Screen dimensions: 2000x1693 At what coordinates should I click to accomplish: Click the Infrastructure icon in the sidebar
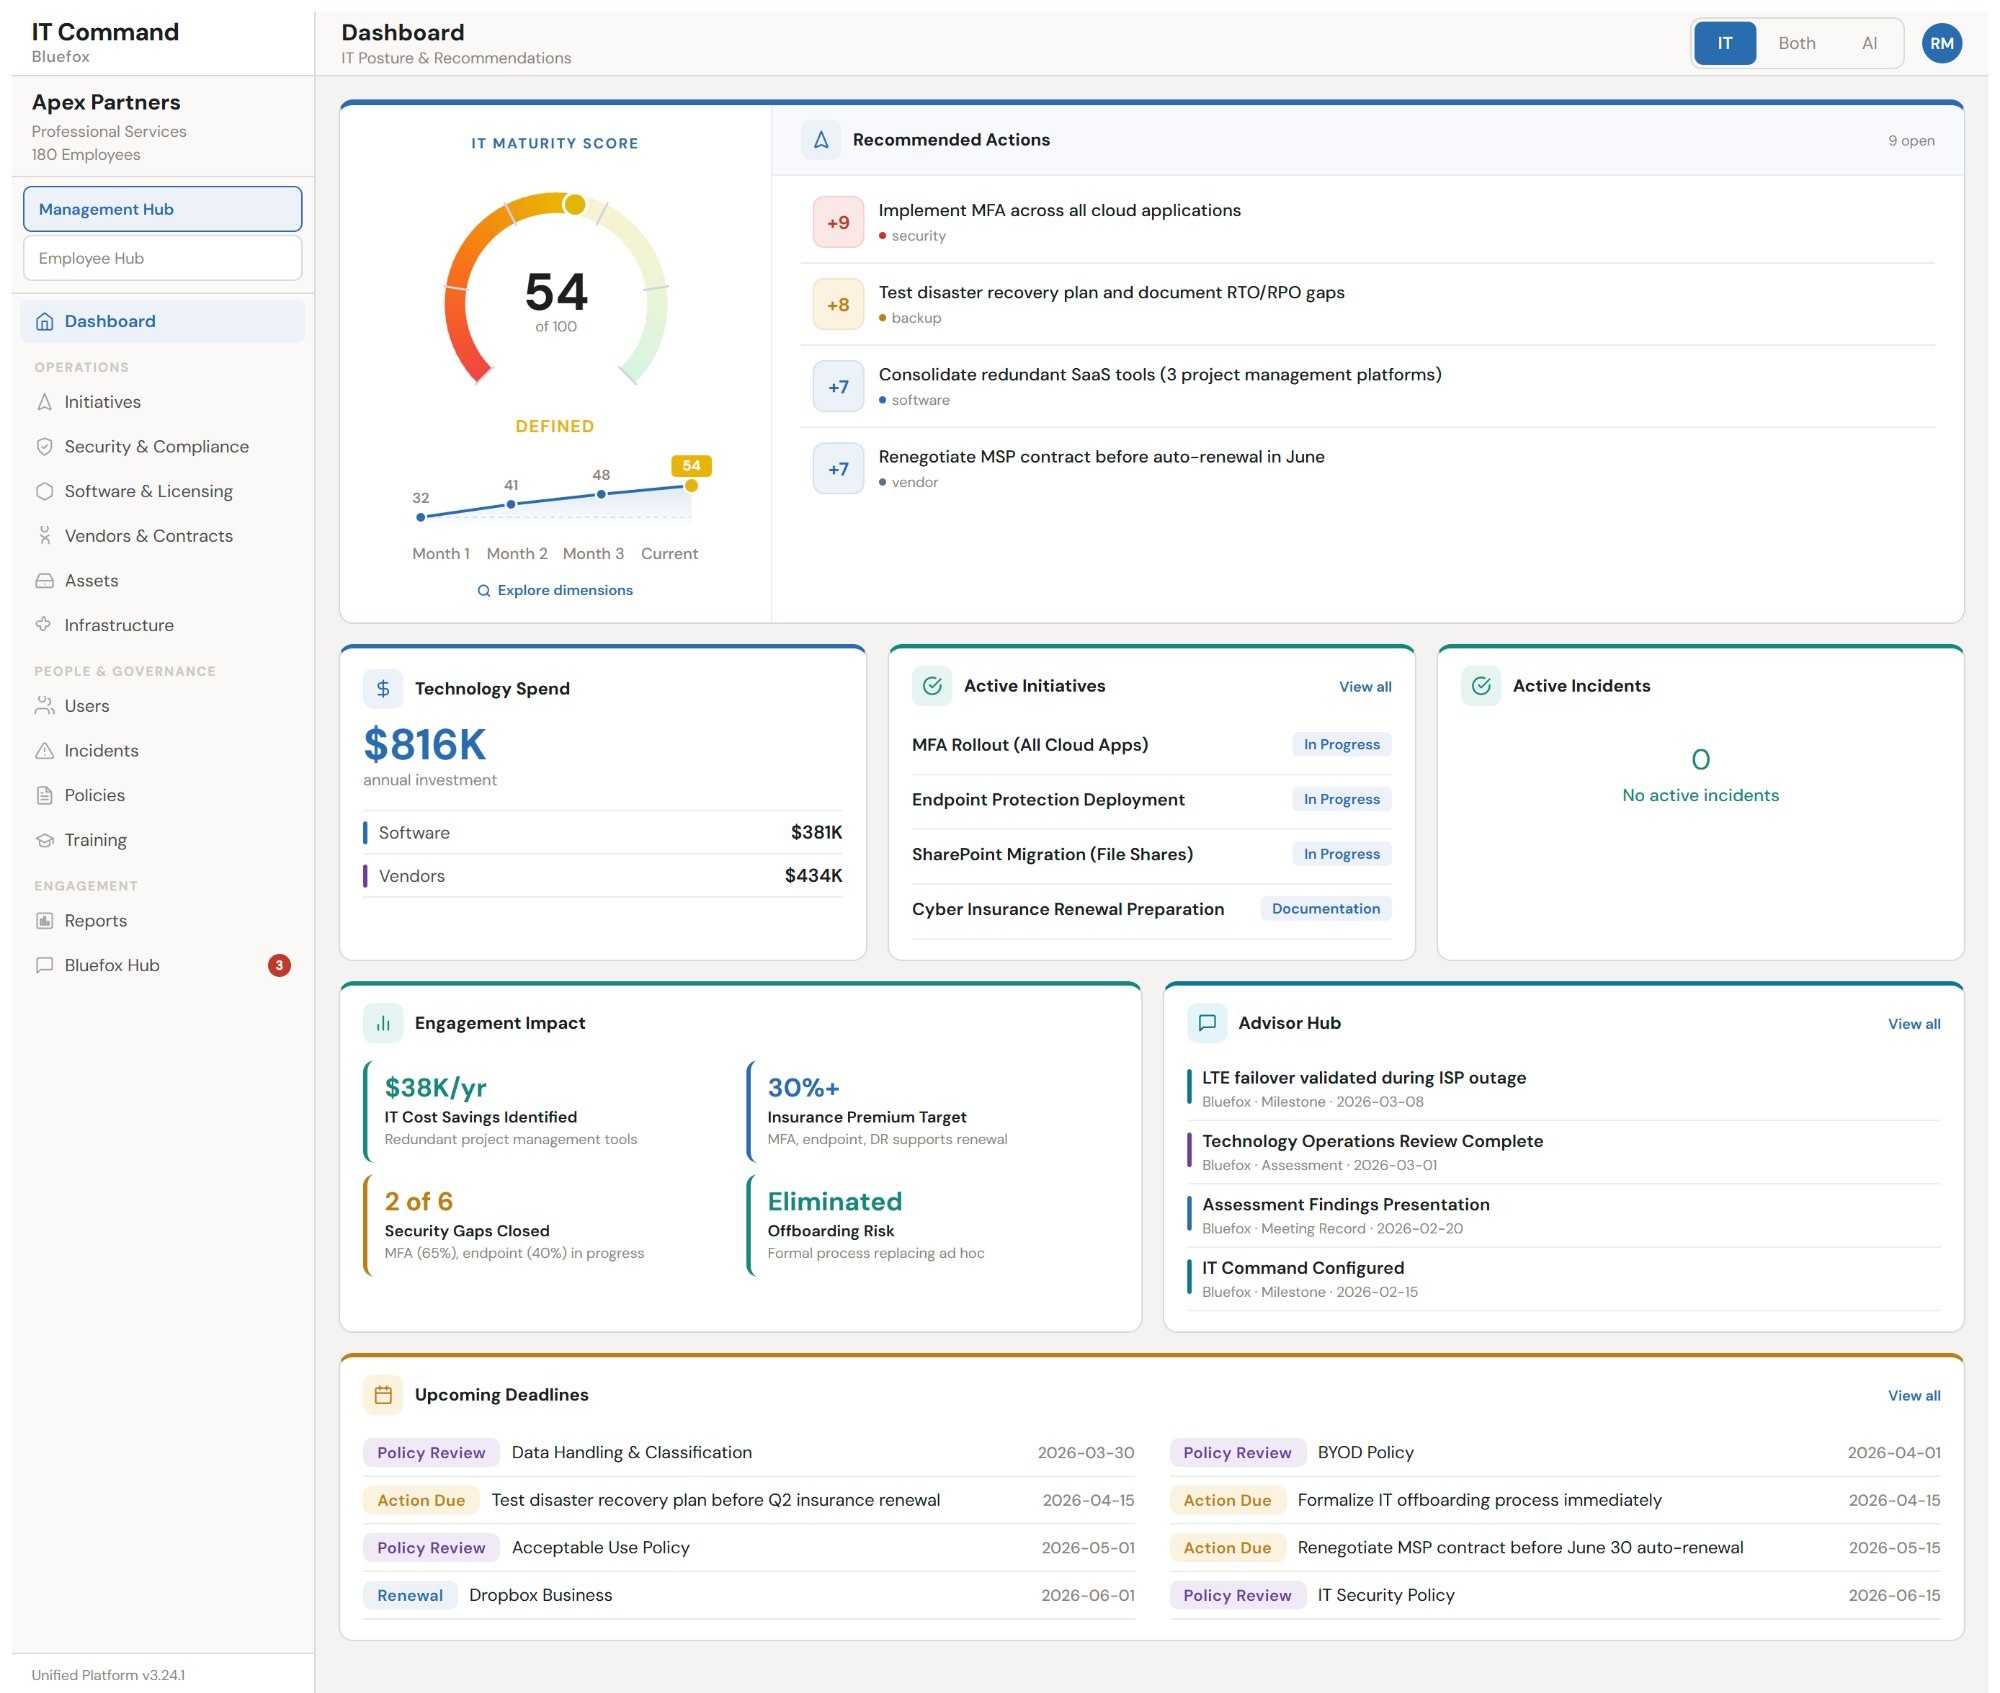pyautogui.click(x=44, y=624)
